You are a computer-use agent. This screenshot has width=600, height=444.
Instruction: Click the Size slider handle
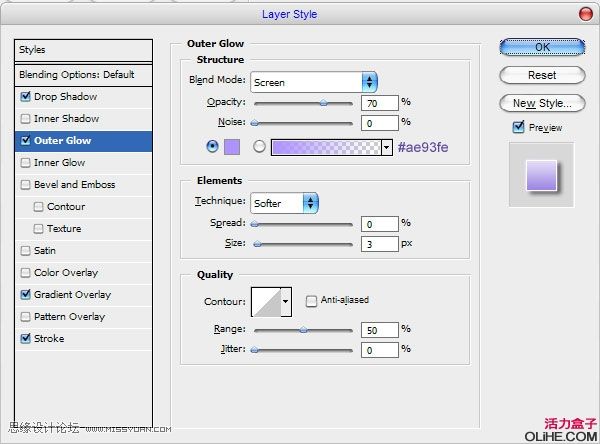point(258,244)
